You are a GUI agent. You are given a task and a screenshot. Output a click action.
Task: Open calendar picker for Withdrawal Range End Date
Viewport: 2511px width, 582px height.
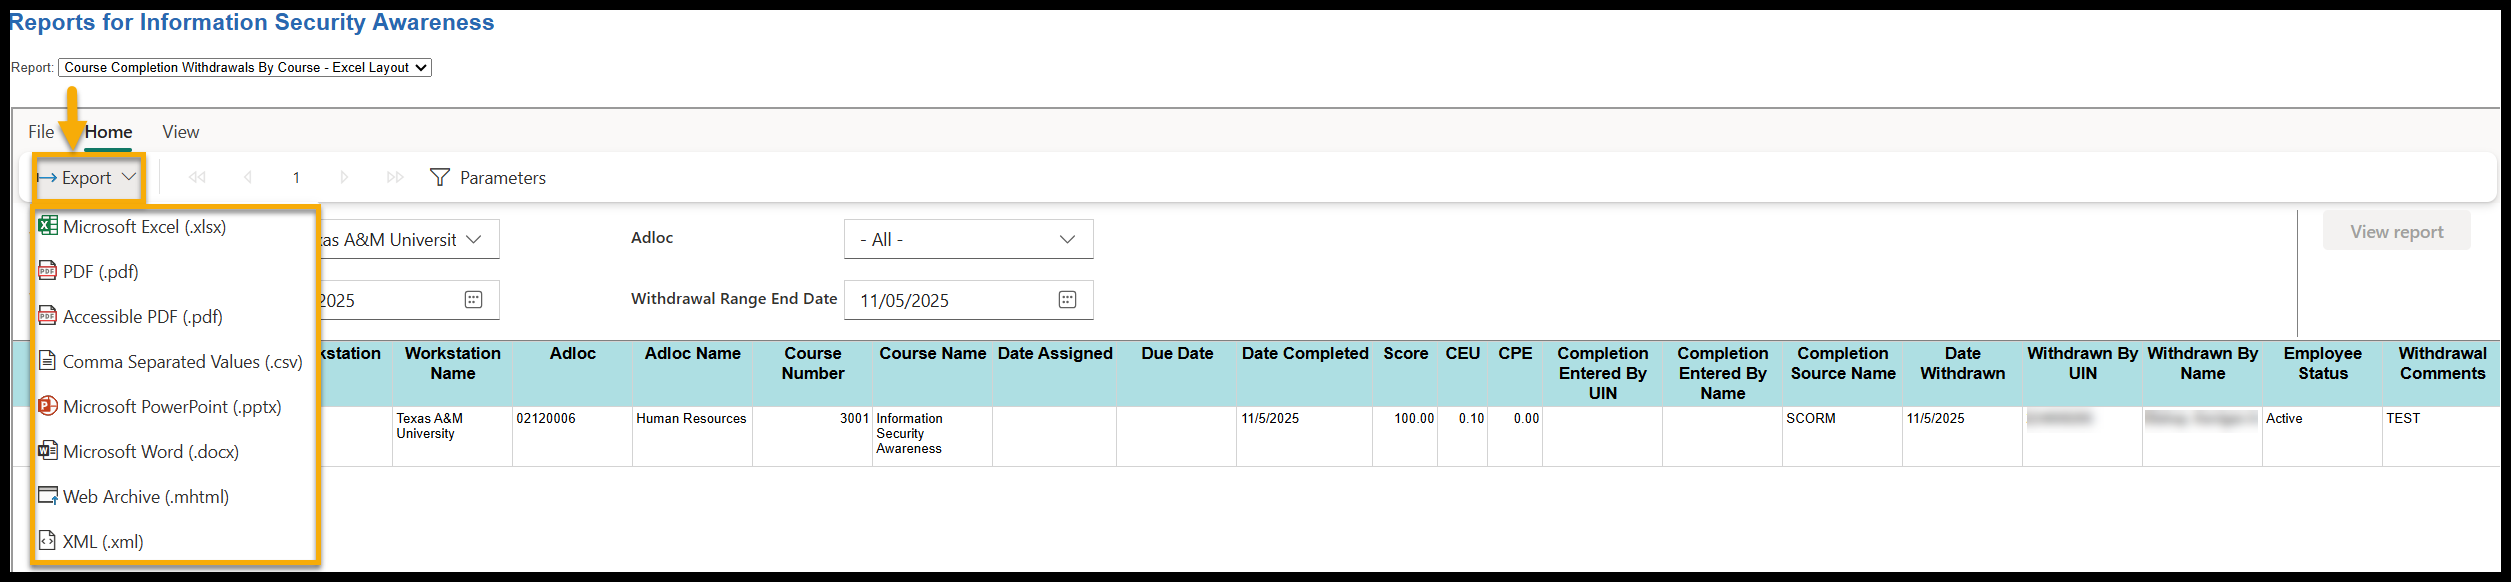(x=1067, y=300)
